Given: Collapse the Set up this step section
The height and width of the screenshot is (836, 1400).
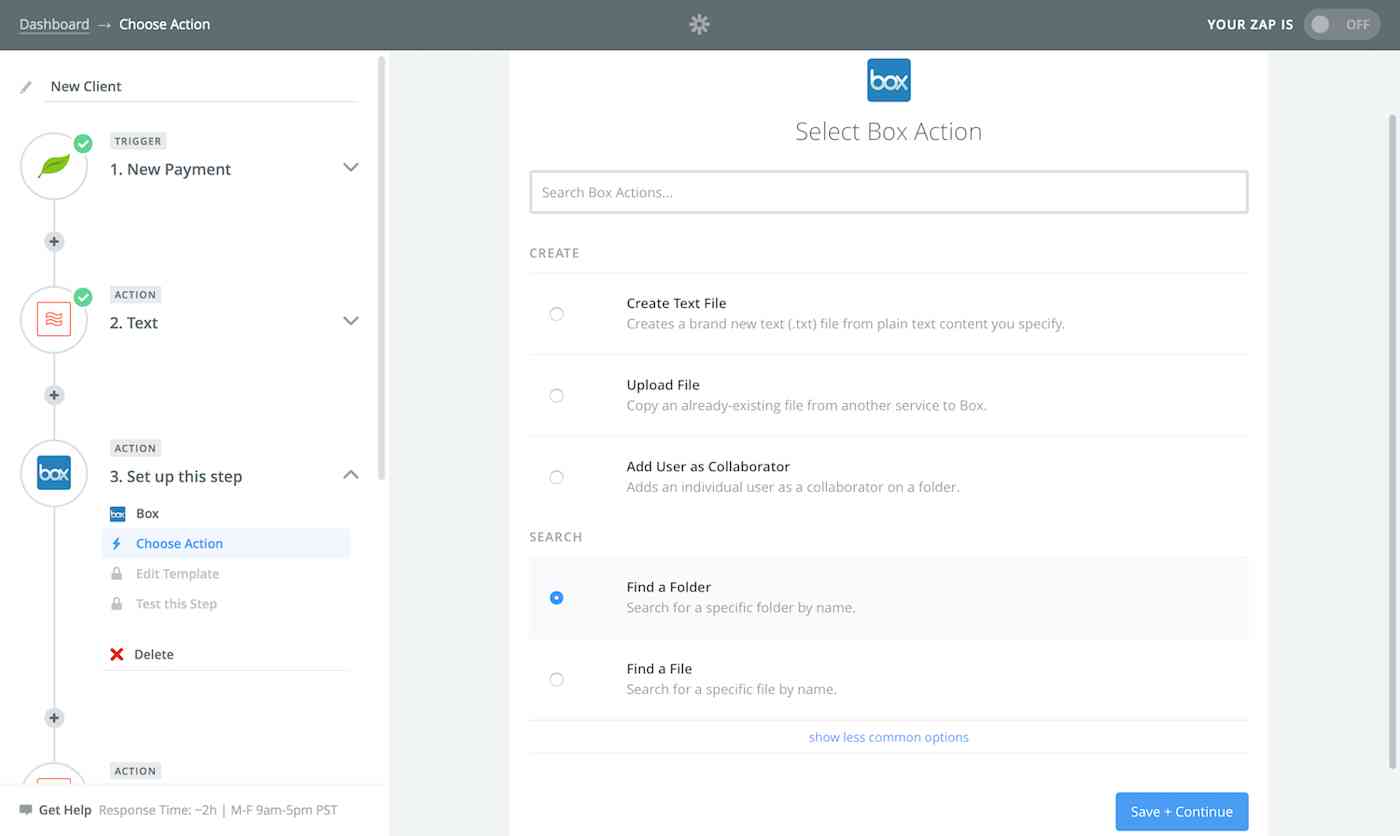Looking at the screenshot, I should tap(351, 474).
